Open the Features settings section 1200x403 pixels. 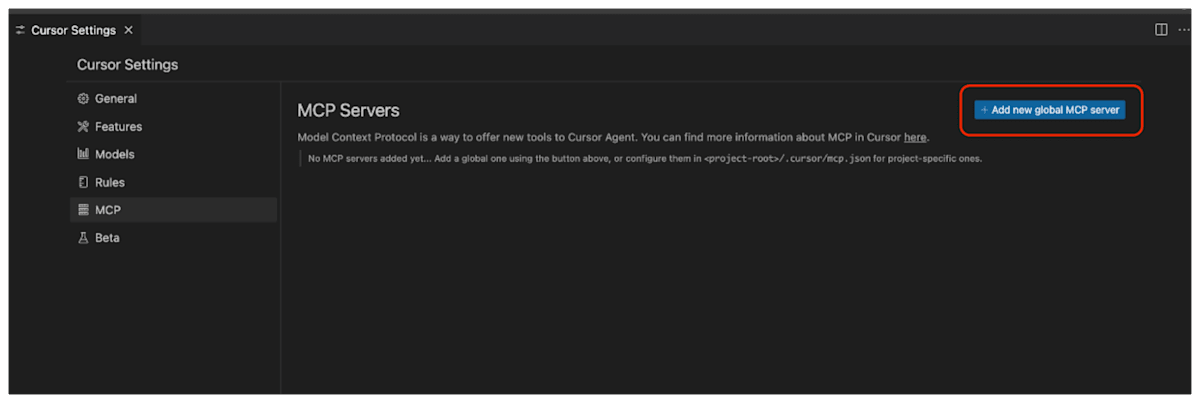[174, 127]
